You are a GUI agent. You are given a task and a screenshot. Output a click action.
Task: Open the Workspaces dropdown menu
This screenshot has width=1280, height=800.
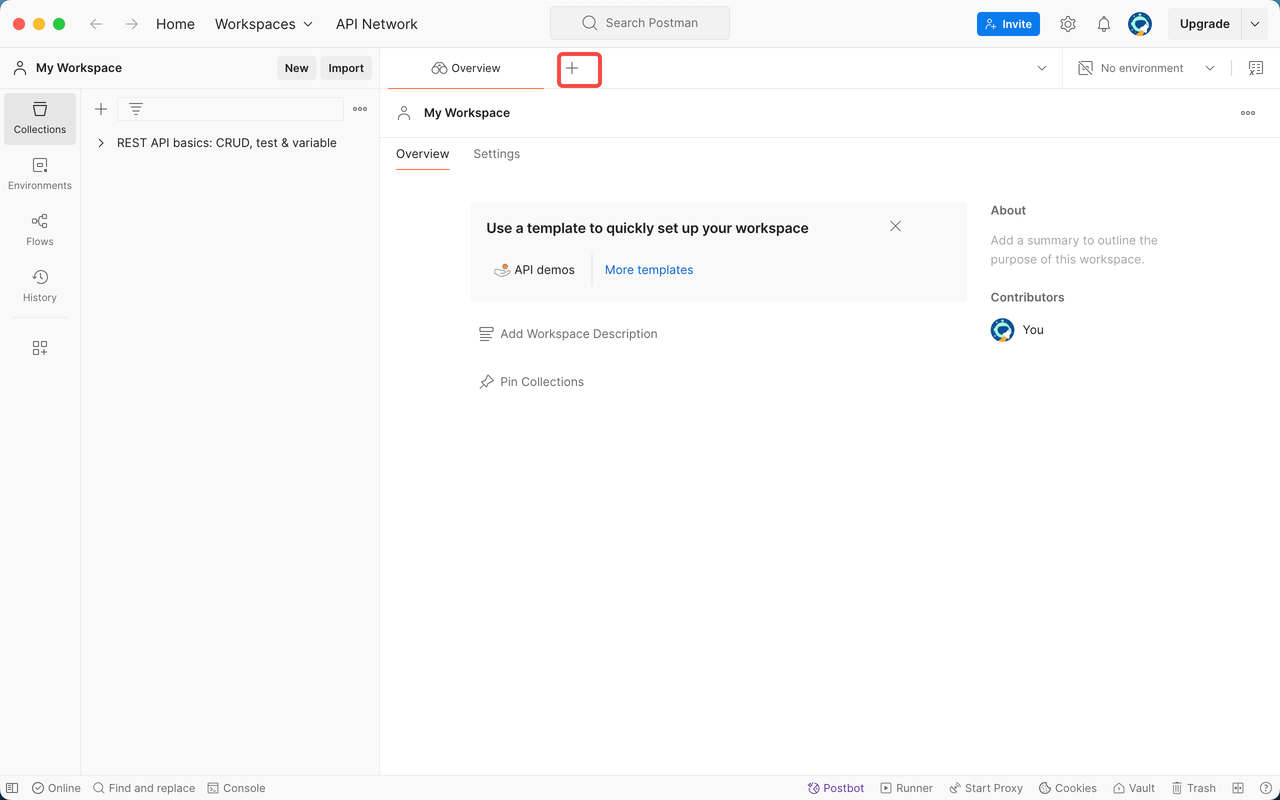coord(264,24)
